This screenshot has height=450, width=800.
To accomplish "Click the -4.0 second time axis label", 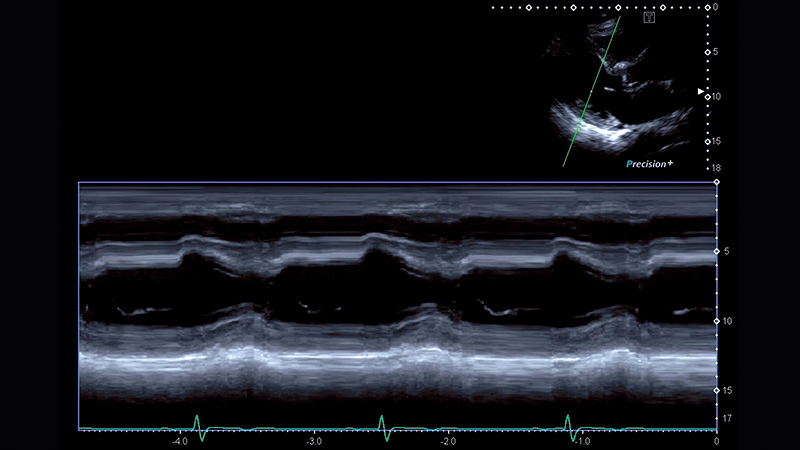I will (x=180, y=441).
